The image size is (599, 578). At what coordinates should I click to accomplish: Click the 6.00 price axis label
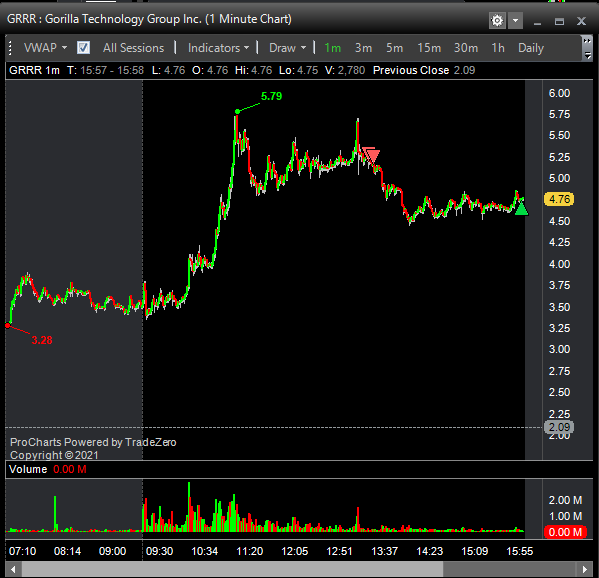(x=559, y=93)
